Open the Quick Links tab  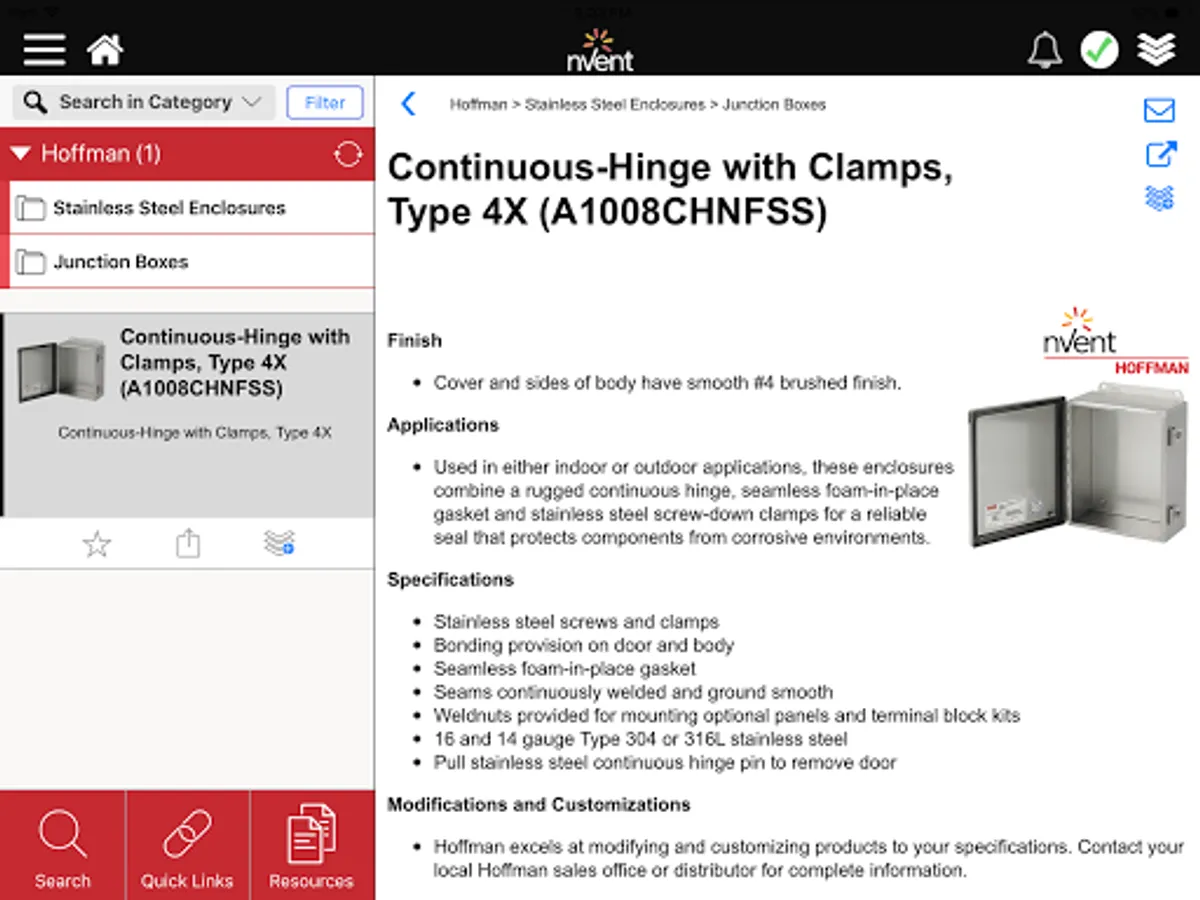[x=187, y=846]
